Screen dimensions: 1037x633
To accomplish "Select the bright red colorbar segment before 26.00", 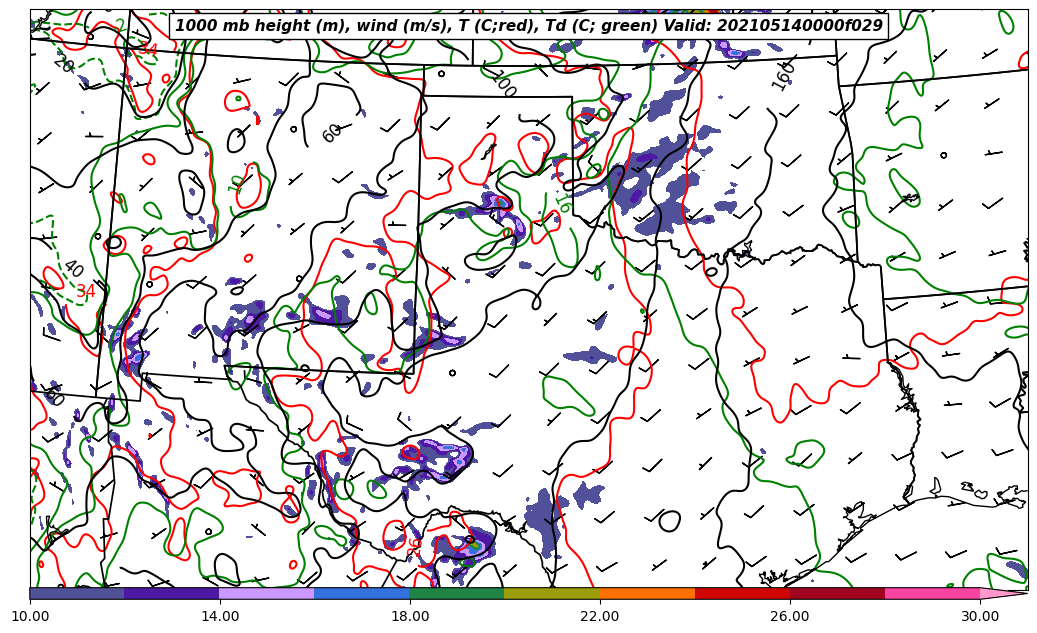I will [741, 593].
